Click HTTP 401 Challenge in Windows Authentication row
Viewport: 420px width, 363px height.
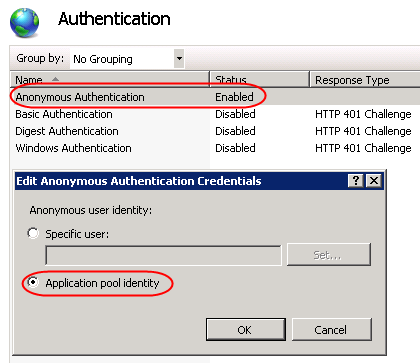363,148
